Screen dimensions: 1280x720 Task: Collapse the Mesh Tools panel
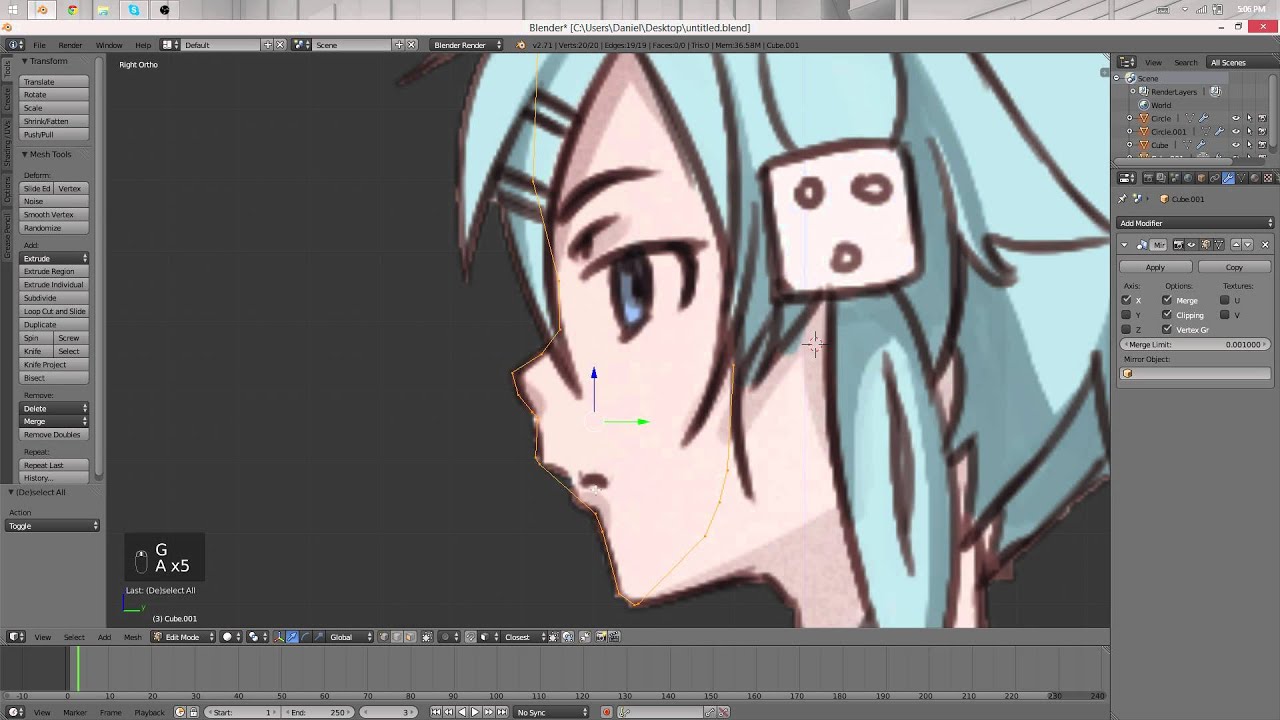[24, 154]
